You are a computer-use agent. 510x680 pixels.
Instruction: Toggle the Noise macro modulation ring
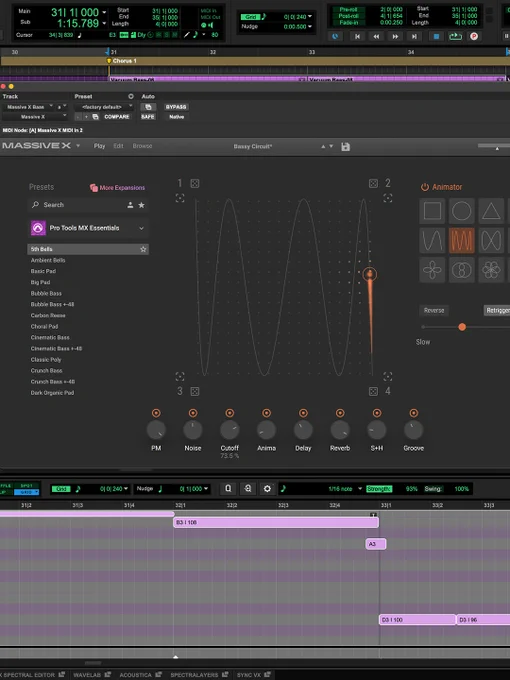point(193,413)
